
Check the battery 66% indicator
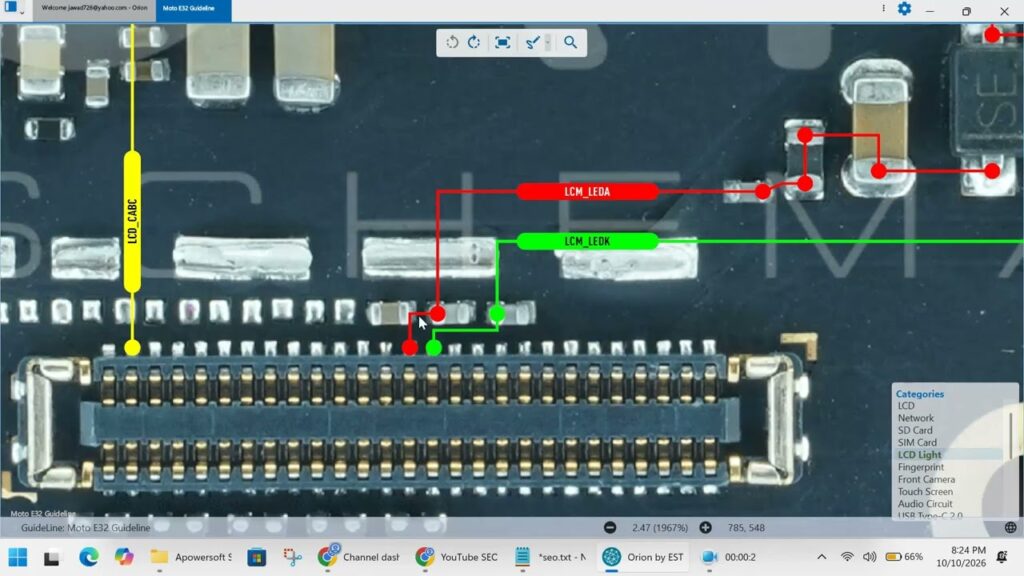coord(904,557)
